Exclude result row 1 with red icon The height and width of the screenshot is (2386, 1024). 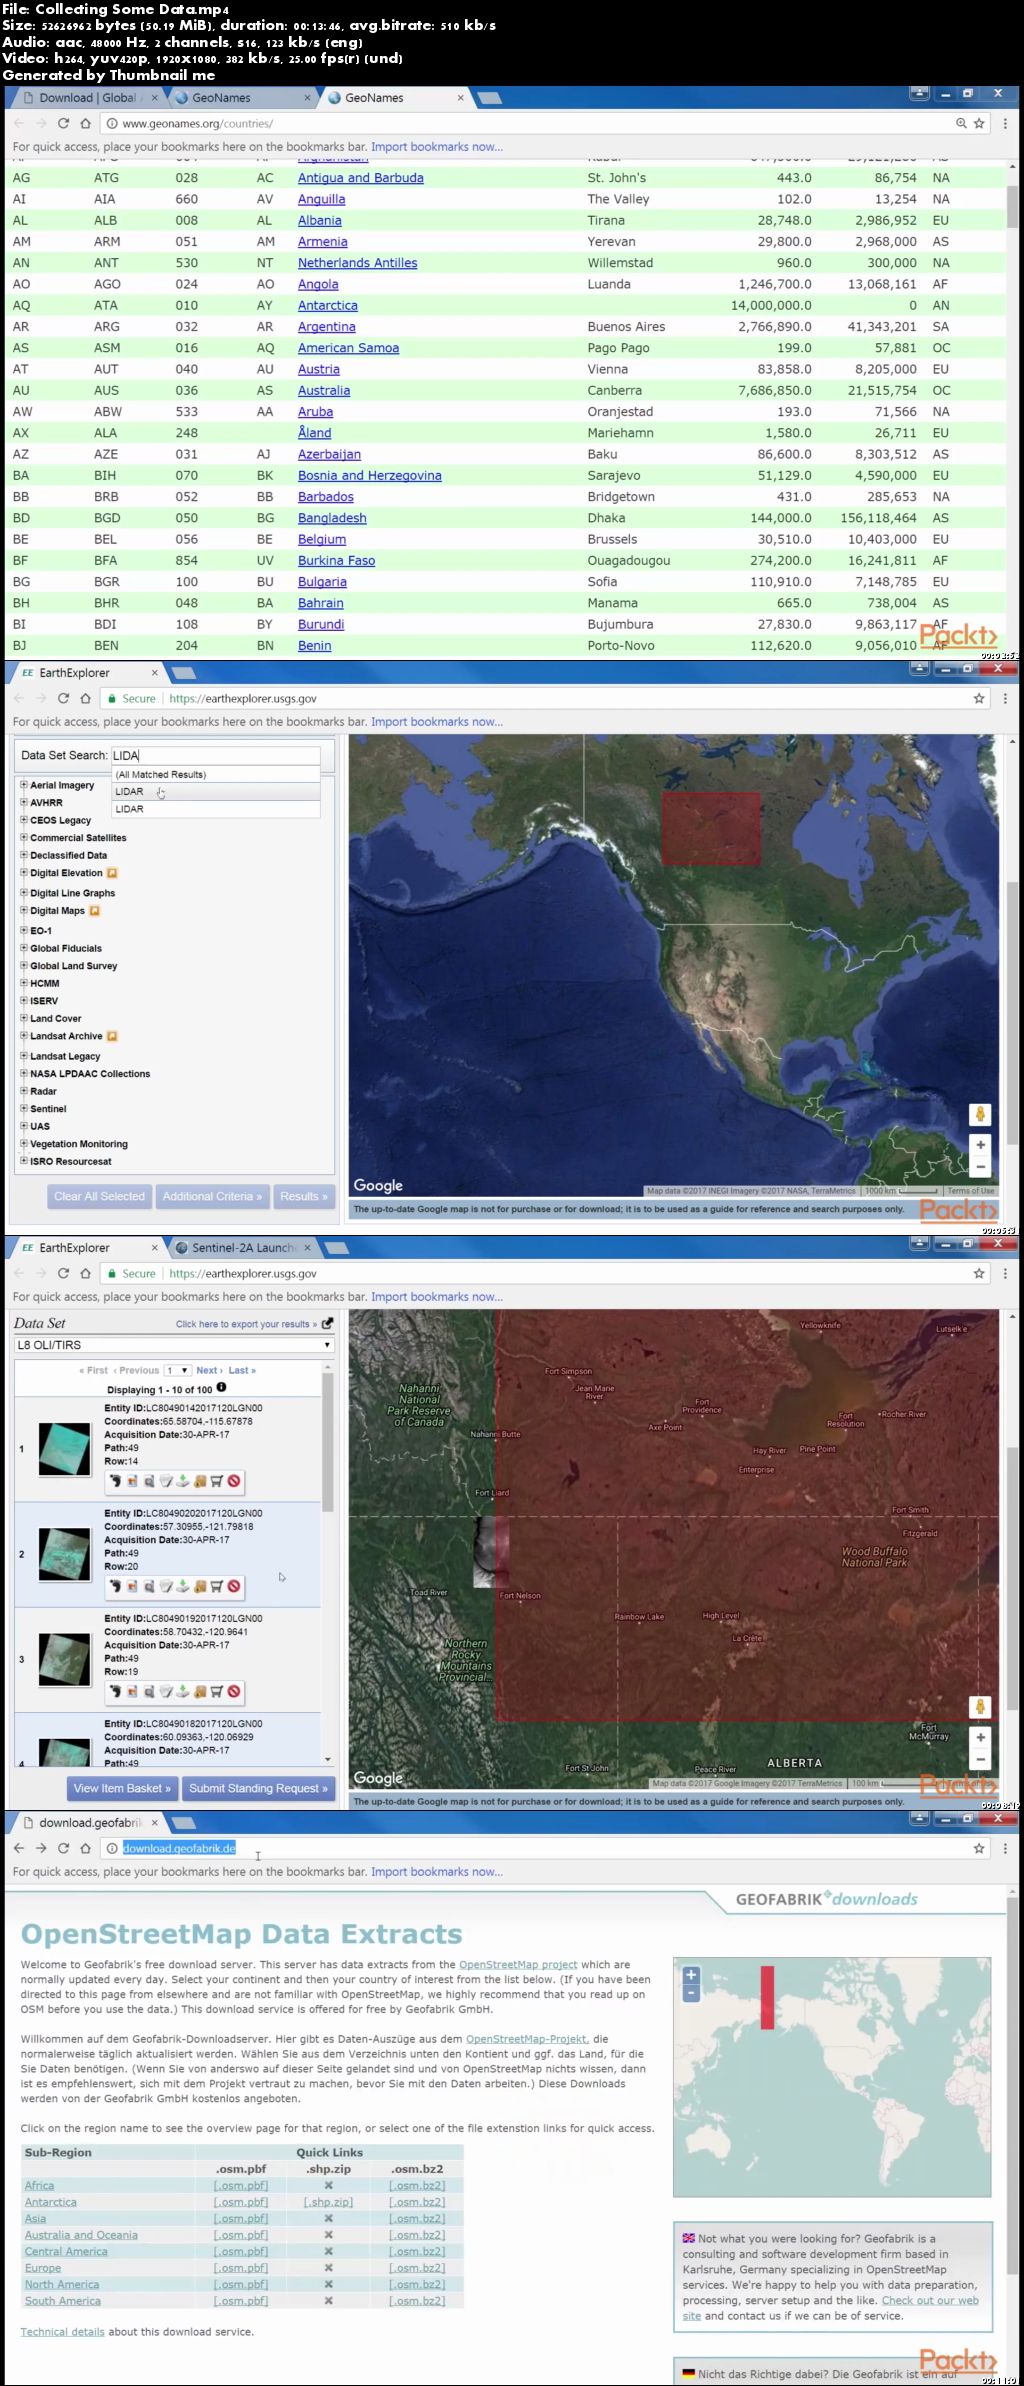point(234,1481)
